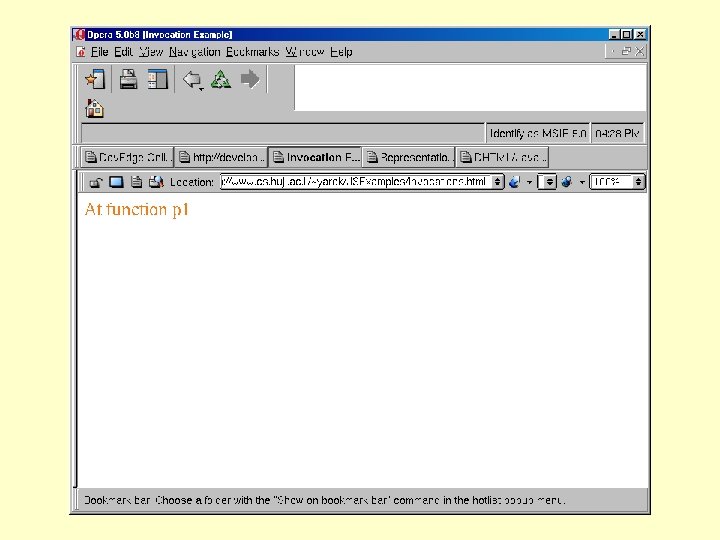Go back with the left arrow icon
The height and width of the screenshot is (540, 720).
coord(190,79)
